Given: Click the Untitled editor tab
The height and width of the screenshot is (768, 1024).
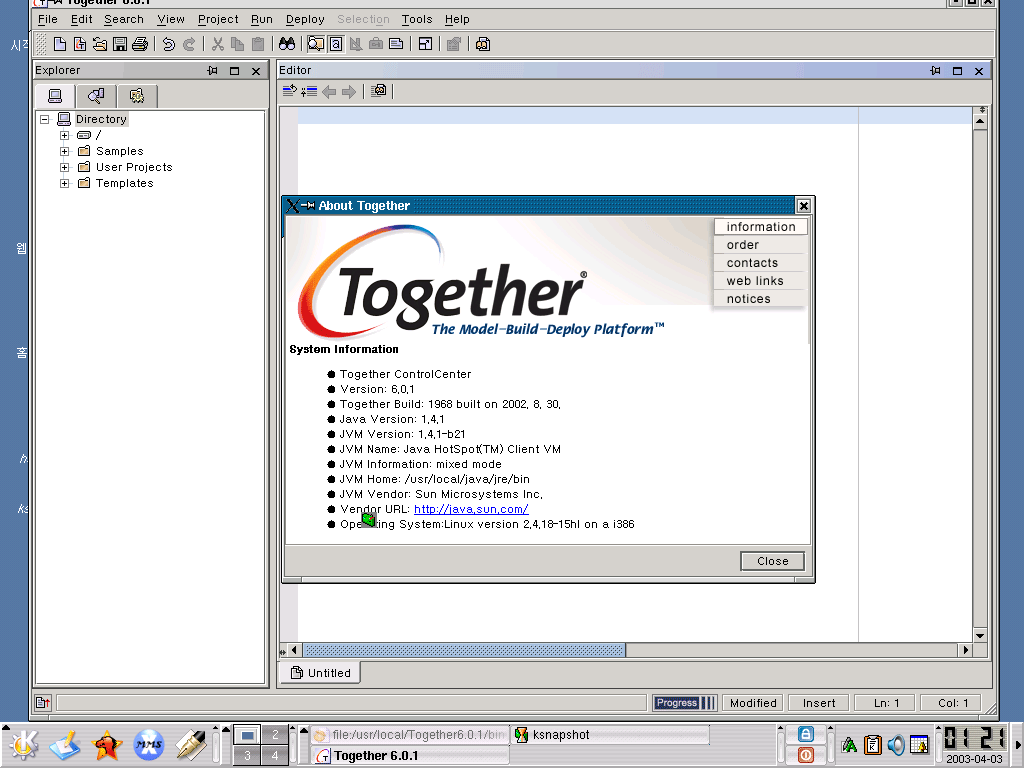Looking at the screenshot, I should (x=321, y=673).
